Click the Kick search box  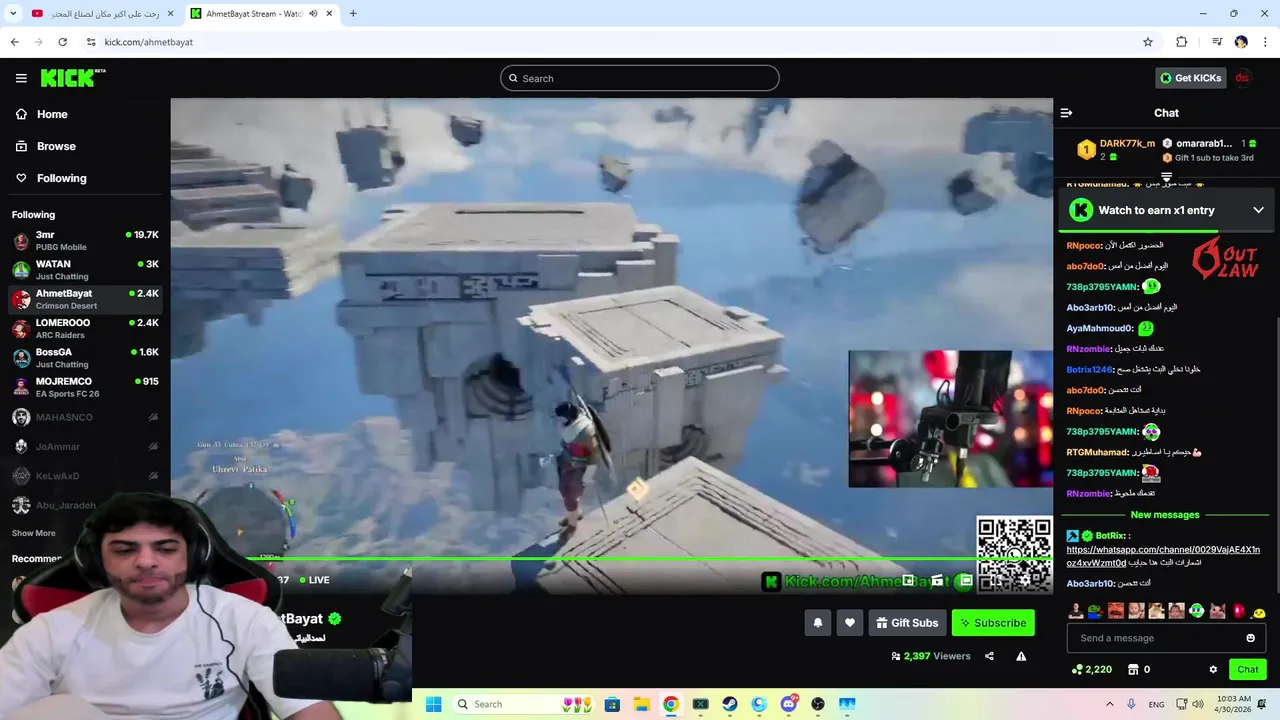coord(640,78)
